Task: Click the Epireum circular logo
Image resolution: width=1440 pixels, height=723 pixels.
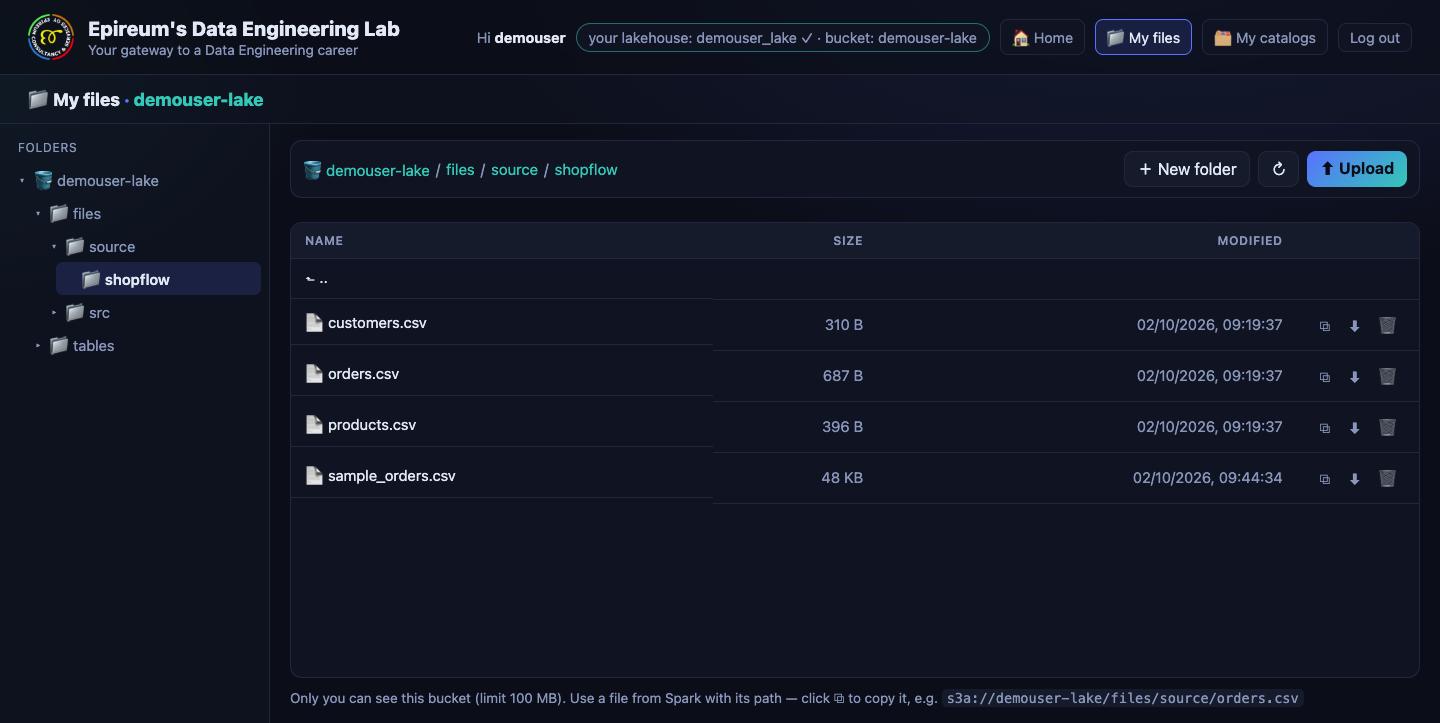Action: tap(51, 38)
